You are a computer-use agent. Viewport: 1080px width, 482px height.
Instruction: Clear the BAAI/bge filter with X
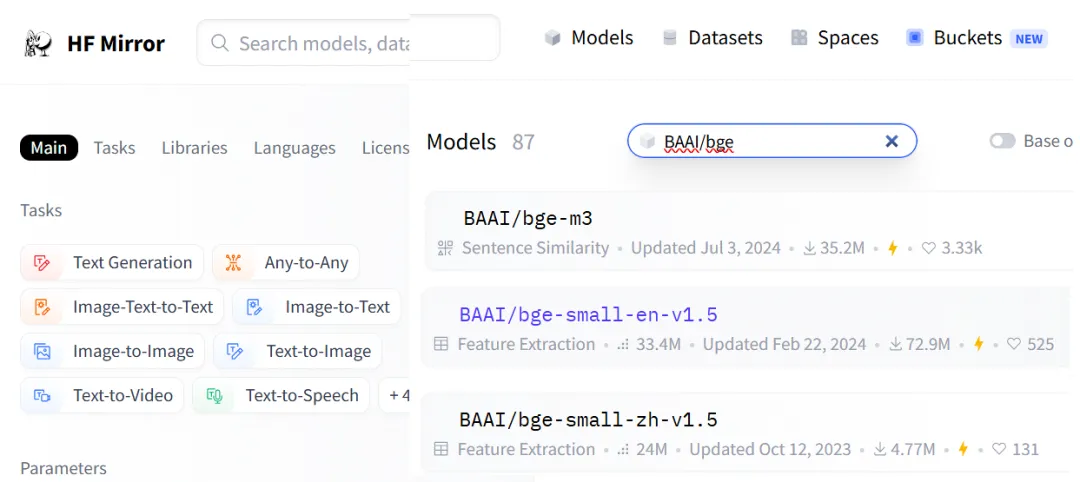pyautogui.click(x=891, y=141)
